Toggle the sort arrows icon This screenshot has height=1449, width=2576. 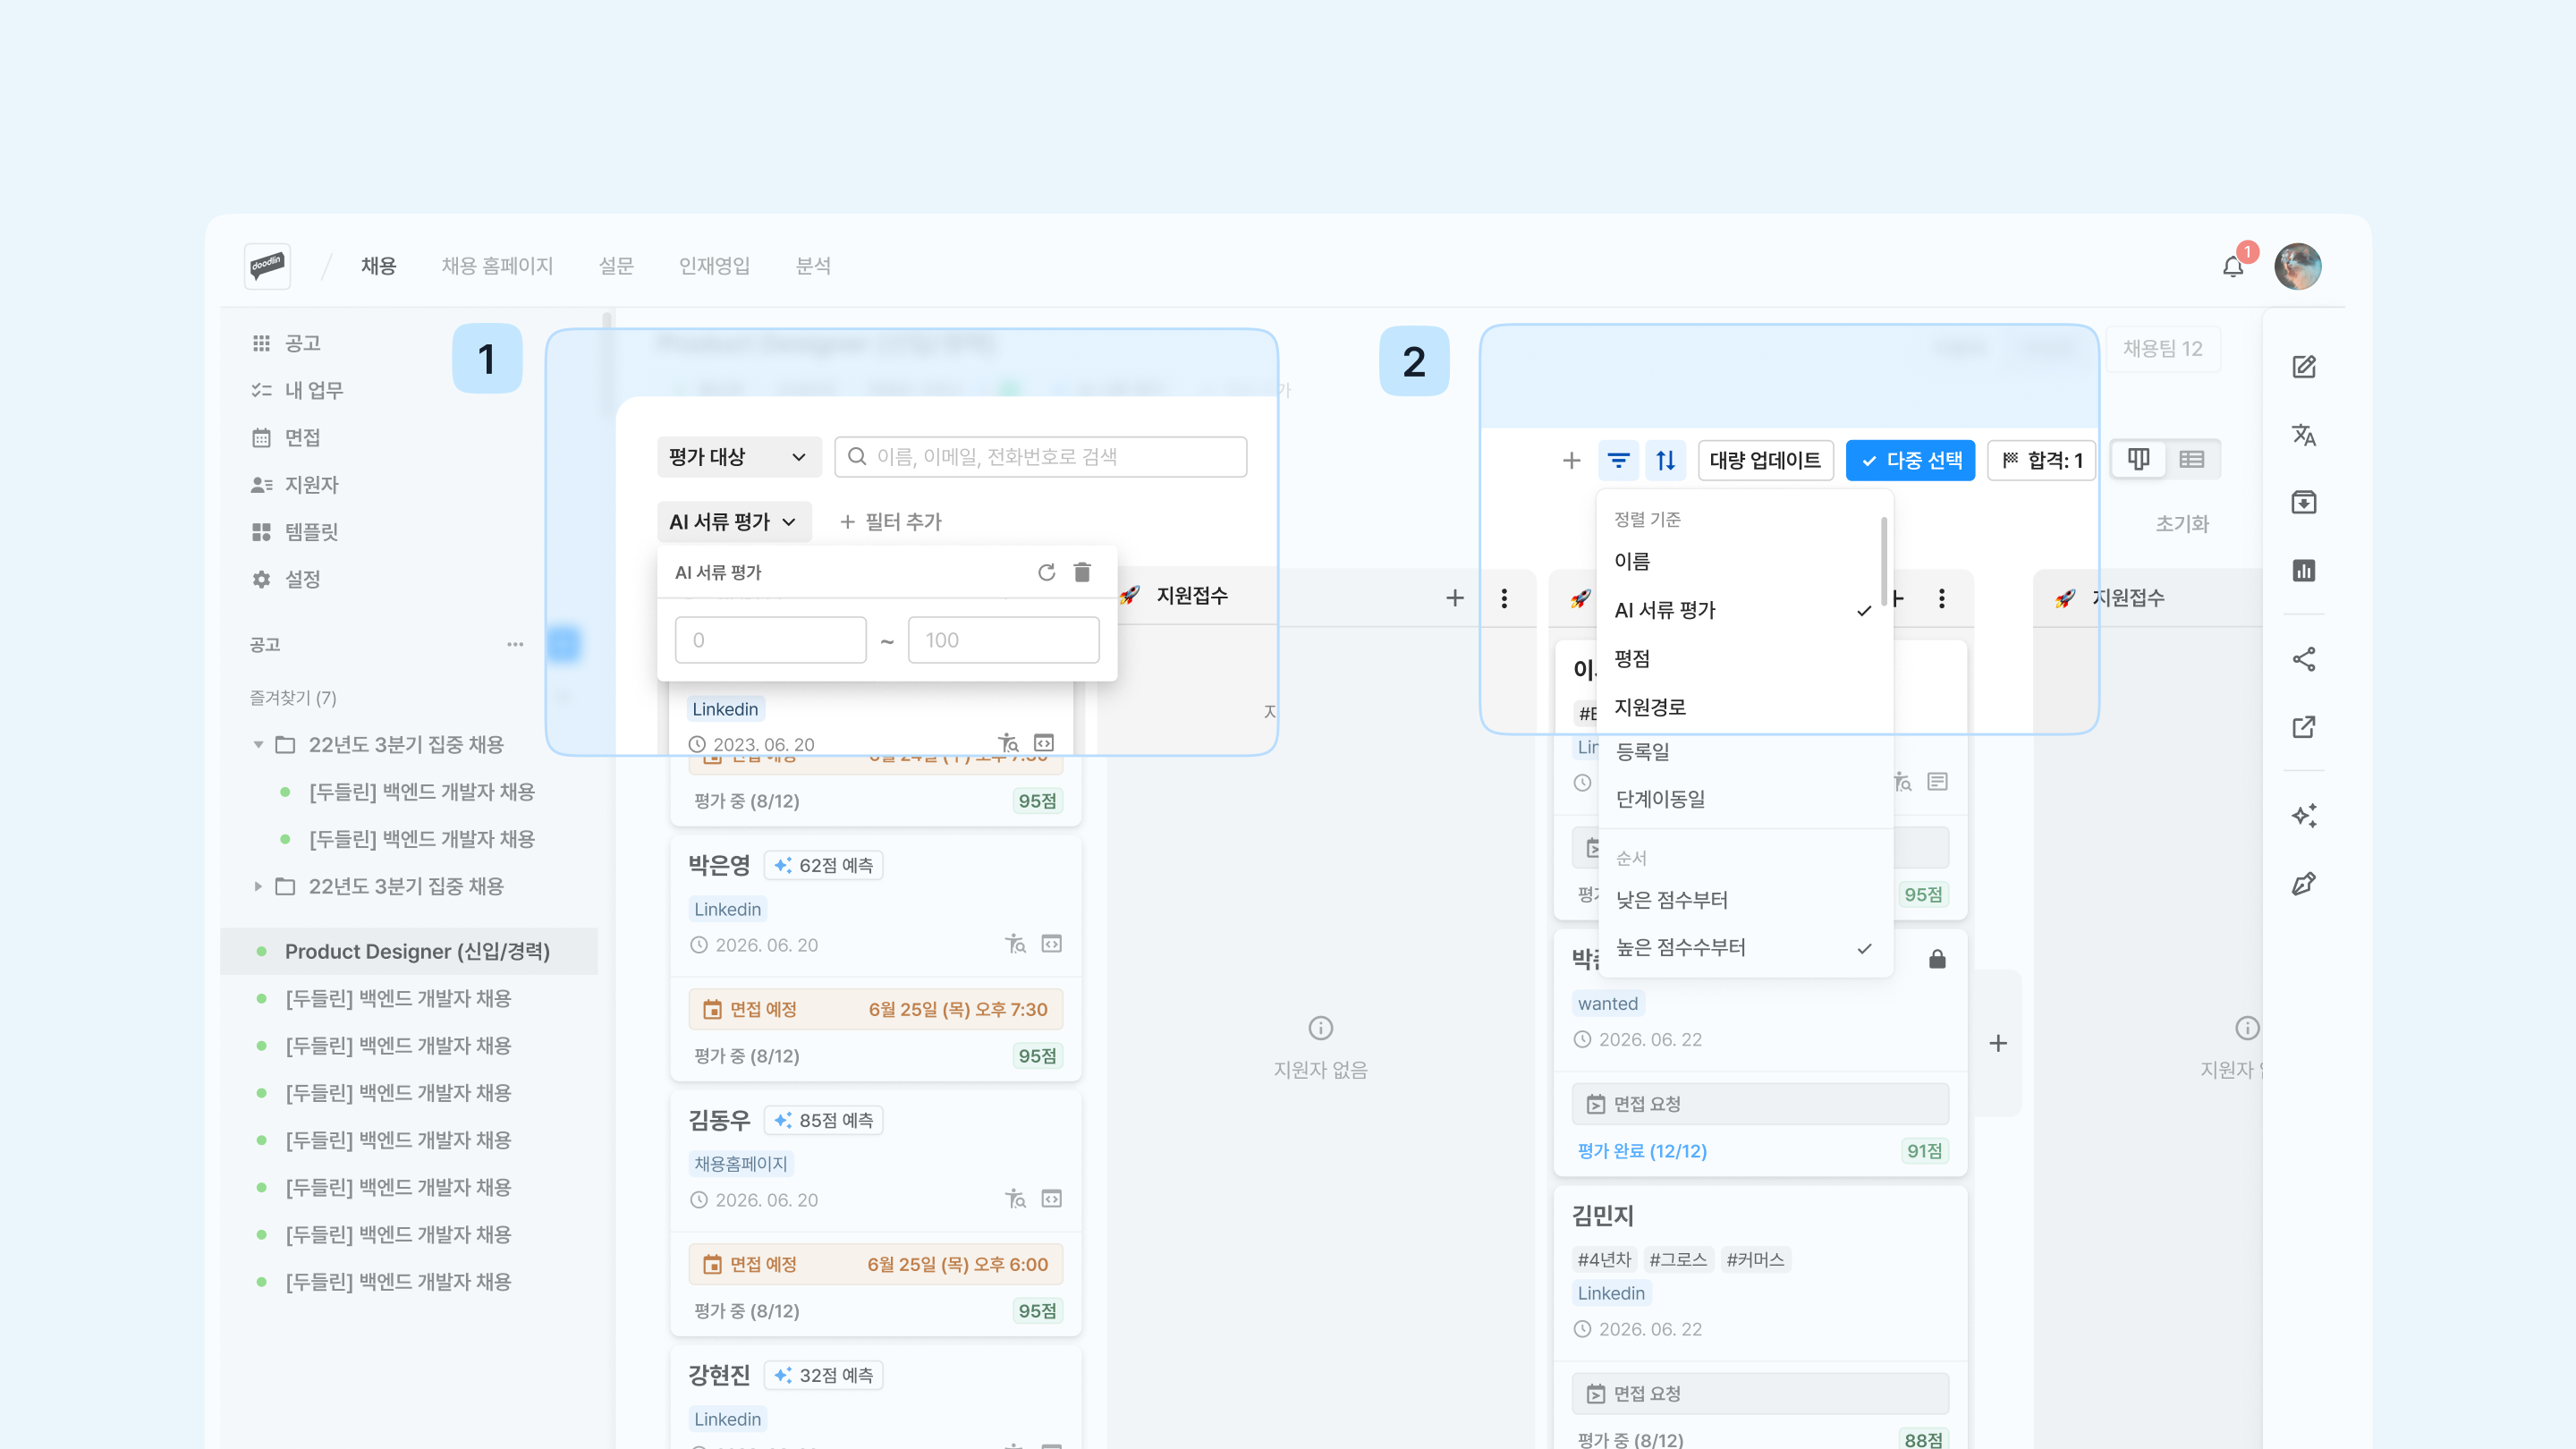coord(1666,460)
